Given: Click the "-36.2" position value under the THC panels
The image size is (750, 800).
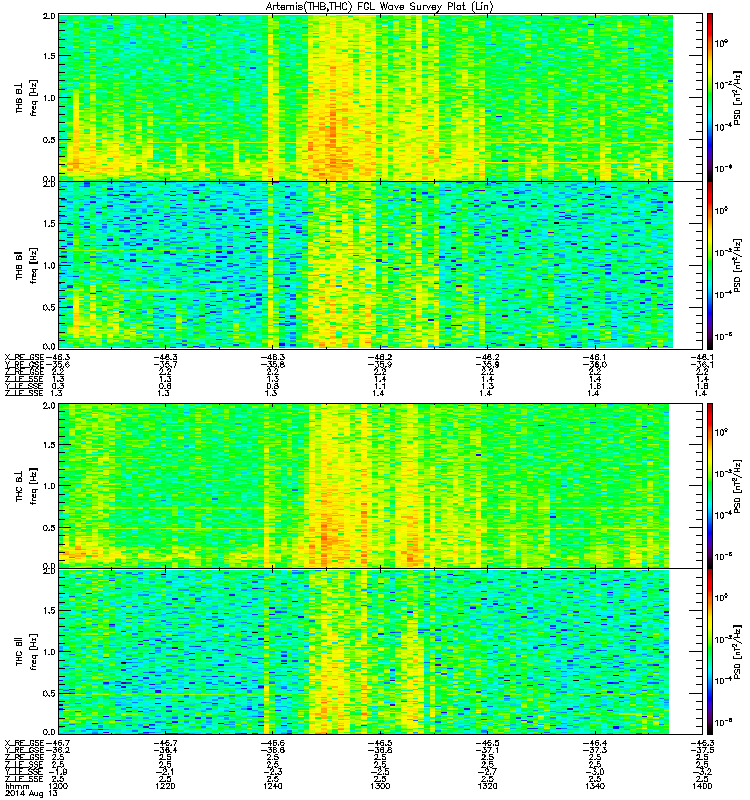Looking at the screenshot, I should (58, 750).
